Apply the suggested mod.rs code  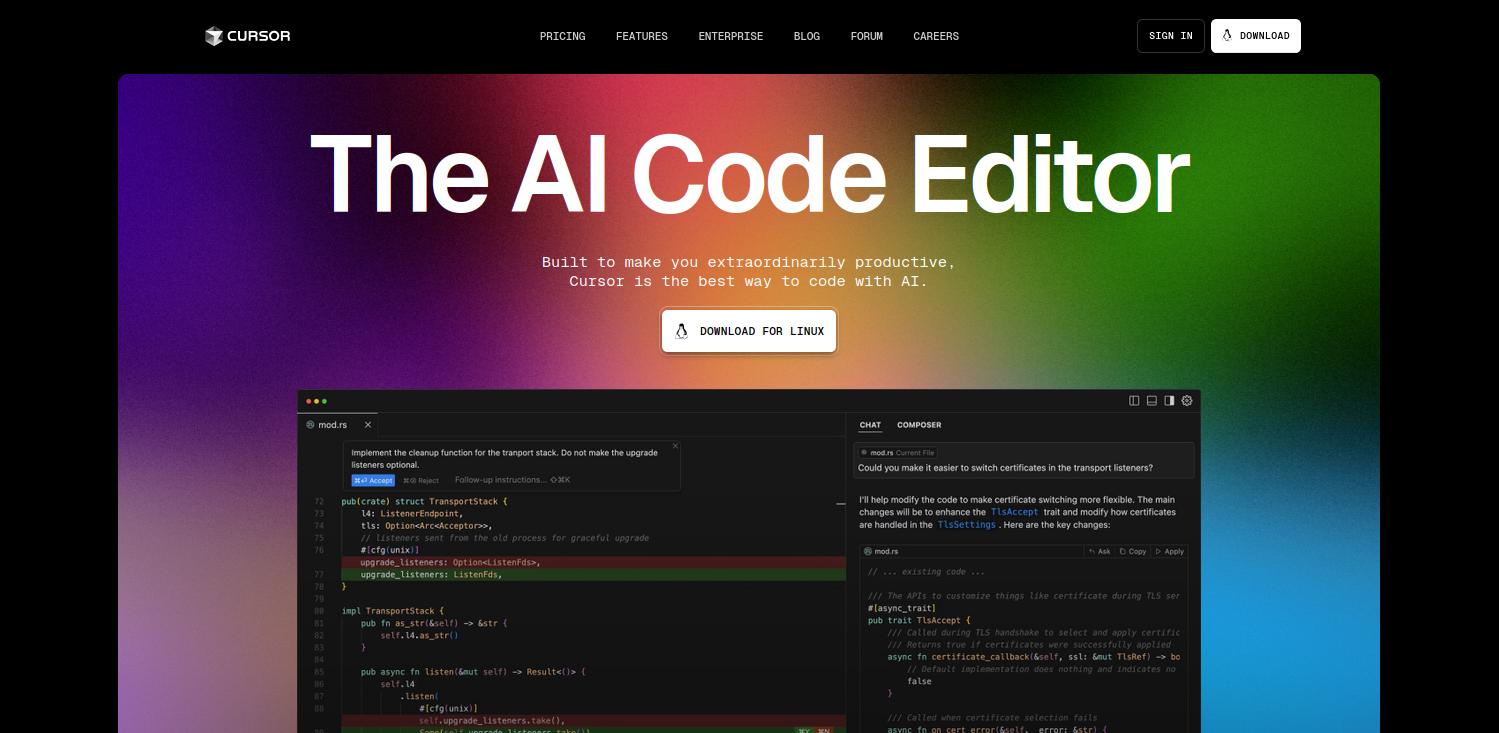click(1169, 551)
